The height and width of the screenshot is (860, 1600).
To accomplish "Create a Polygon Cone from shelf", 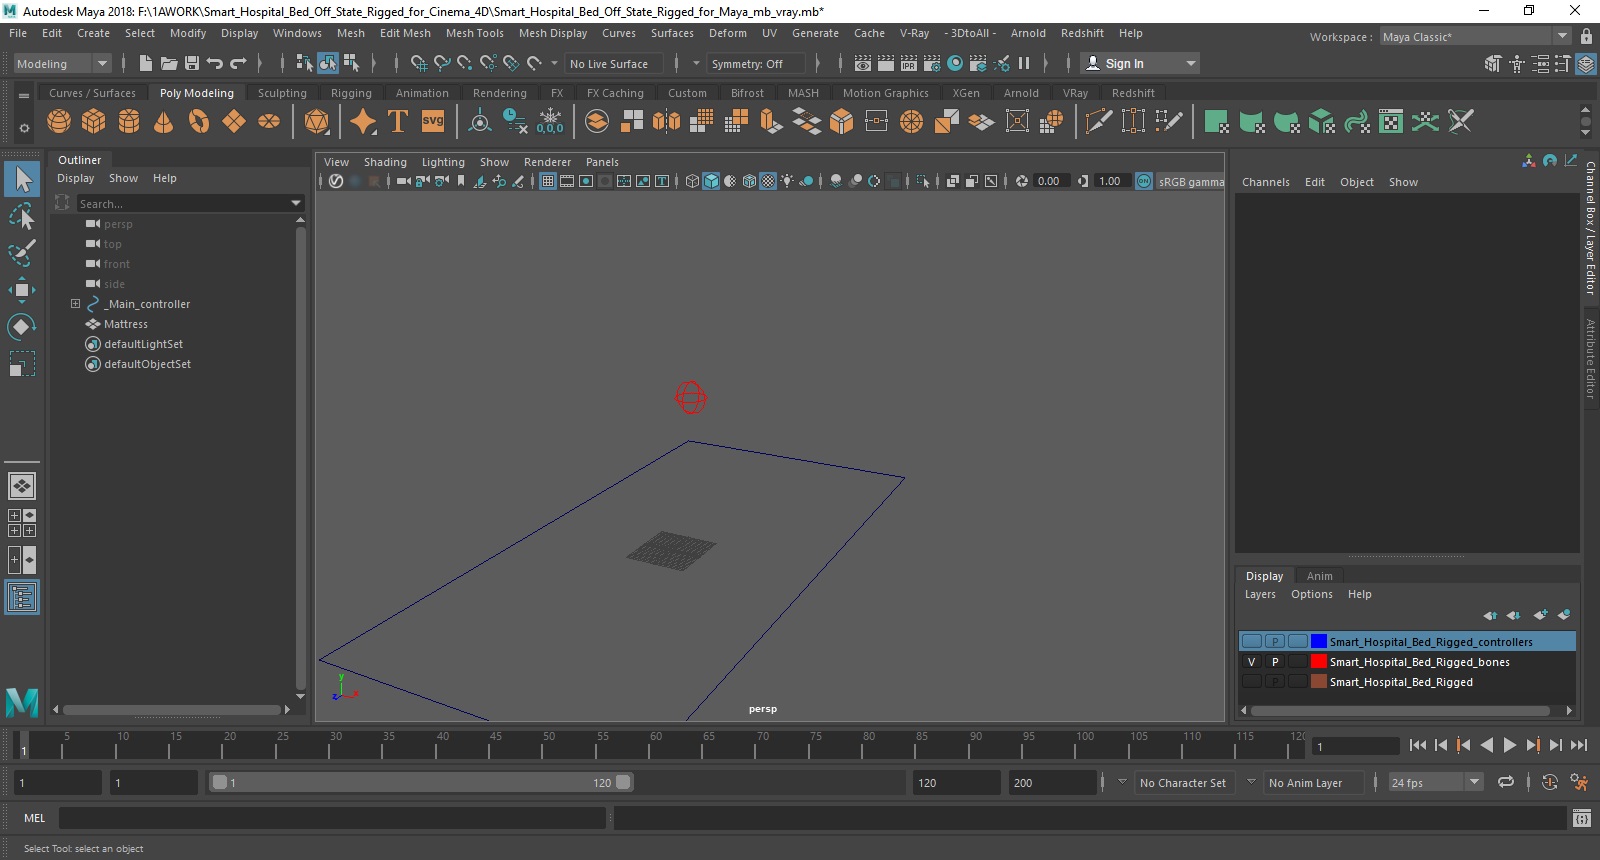I will click(163, 122).
